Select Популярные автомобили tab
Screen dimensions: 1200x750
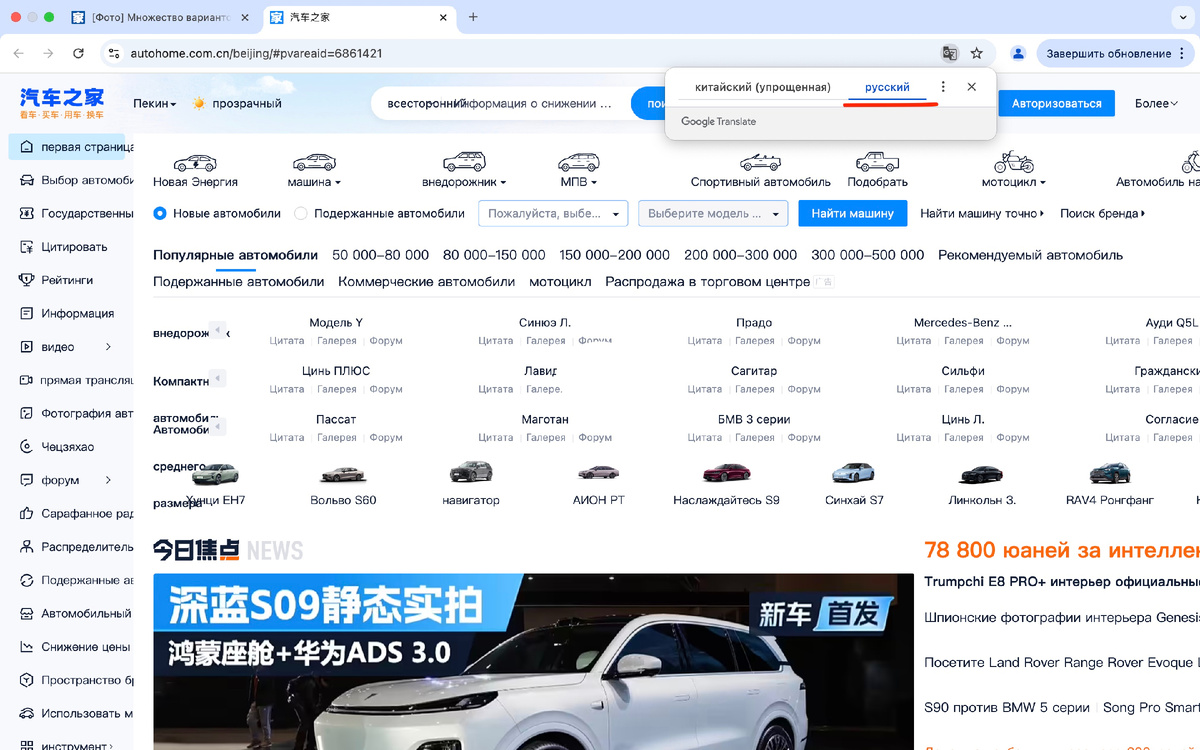tap(235, 255)
